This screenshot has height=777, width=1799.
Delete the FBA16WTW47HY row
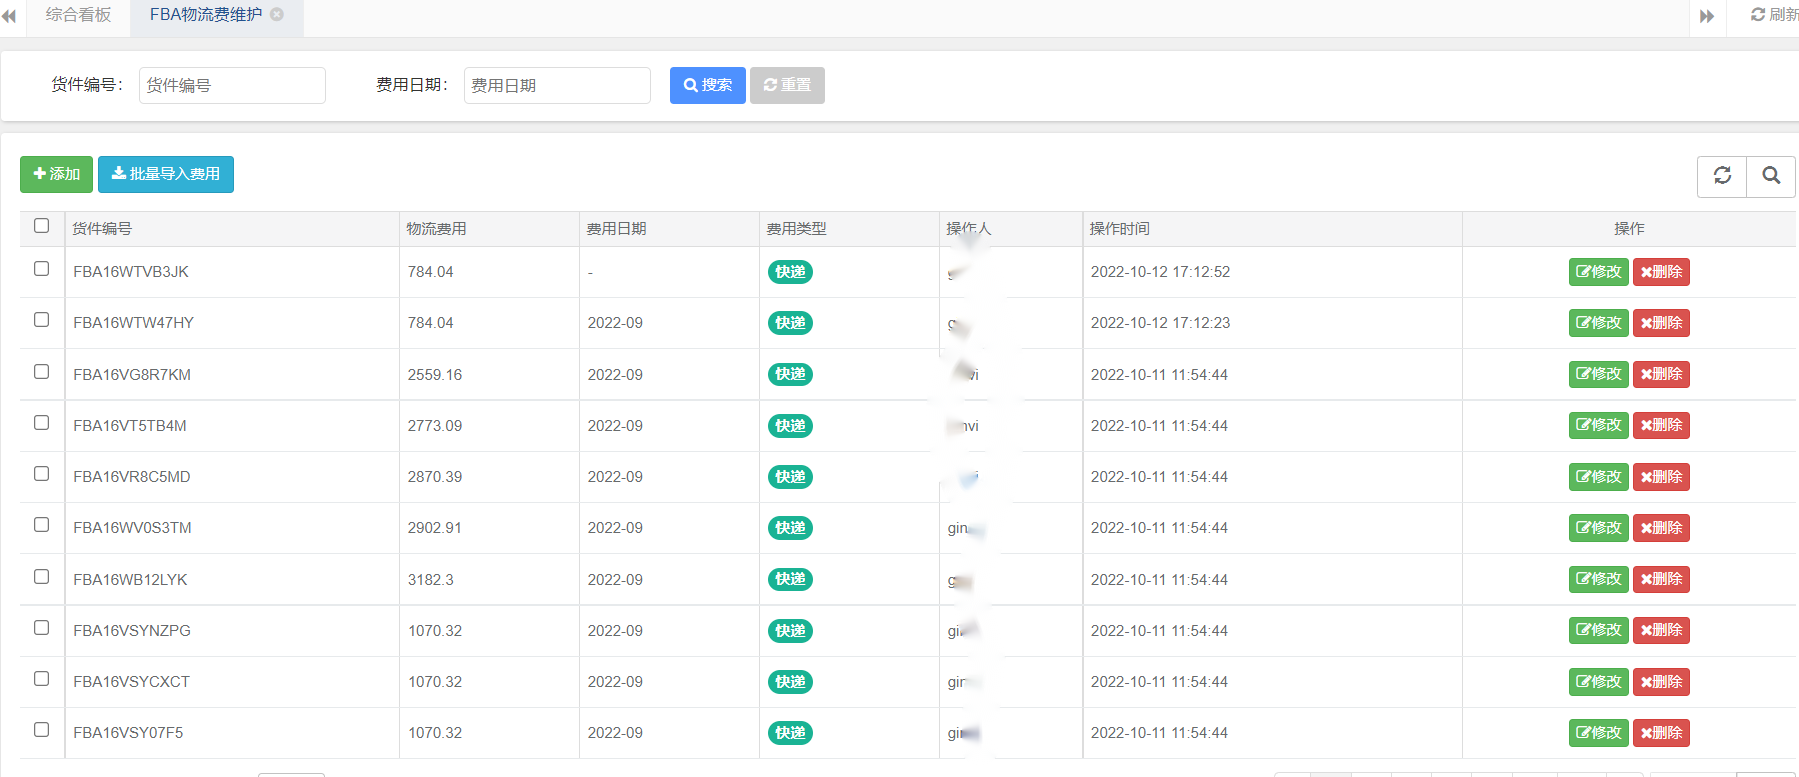1660,323
